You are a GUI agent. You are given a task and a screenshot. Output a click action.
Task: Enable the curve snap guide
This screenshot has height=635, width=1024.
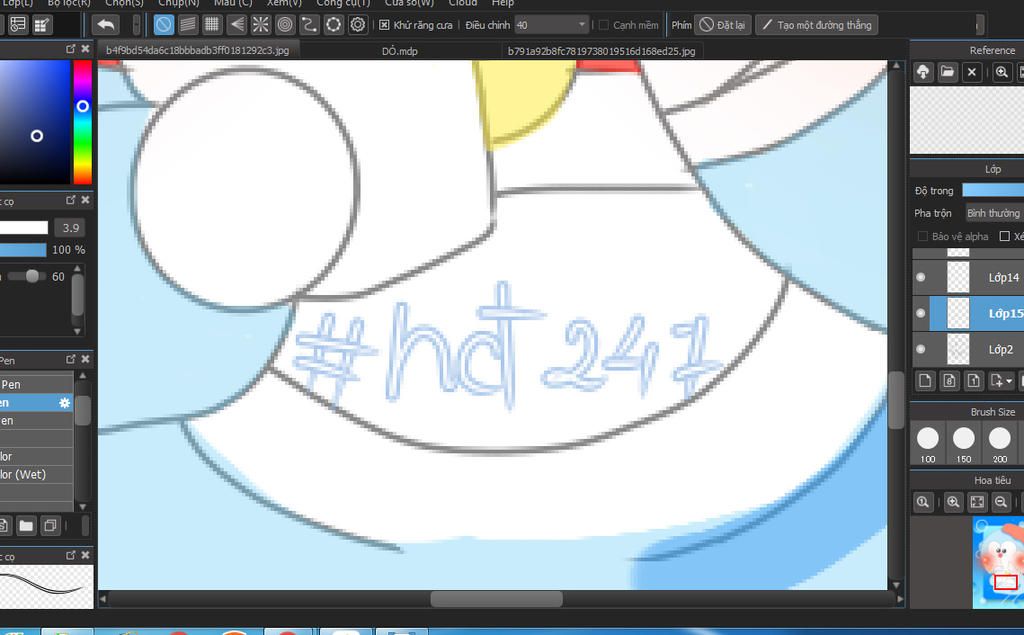pyautogui.click(x=309, y=25)
